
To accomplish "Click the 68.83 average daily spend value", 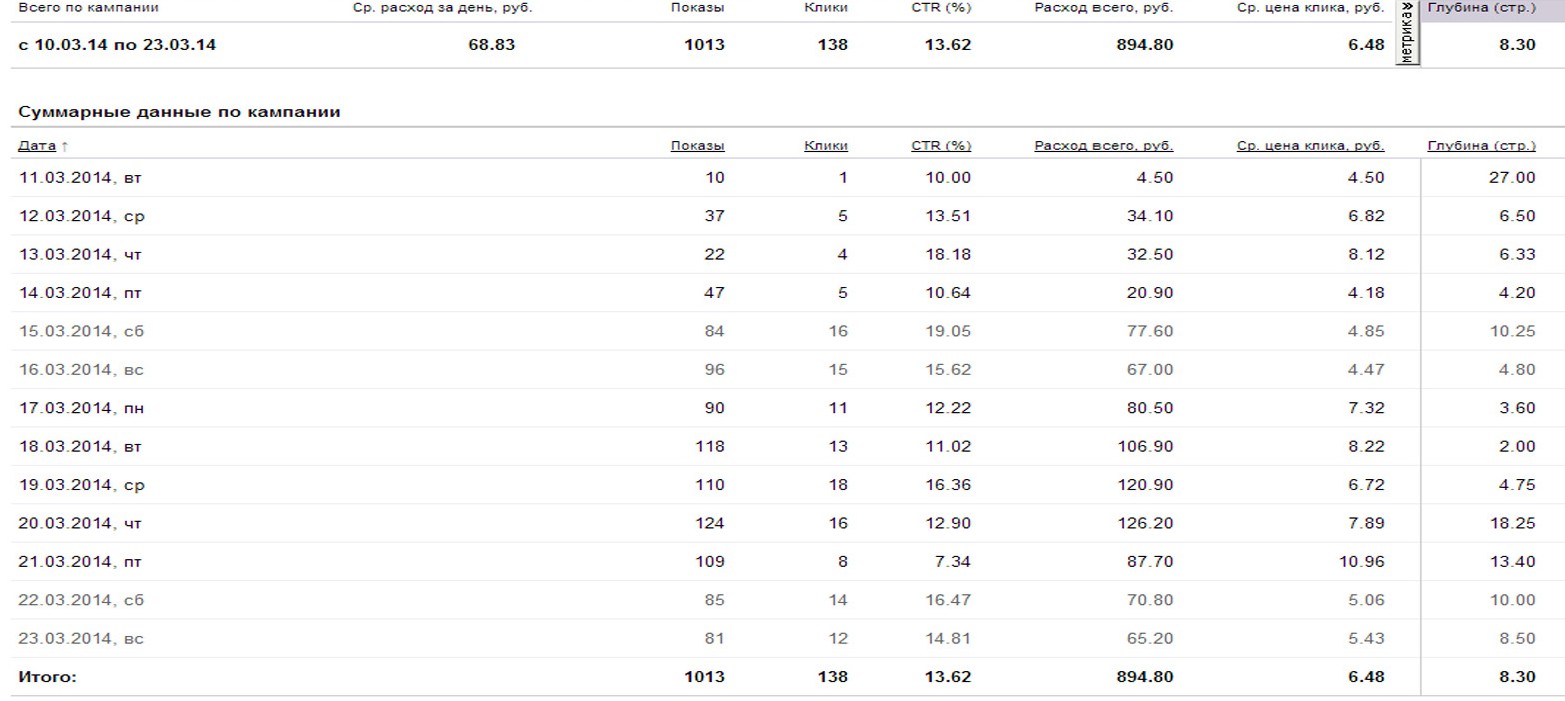I will point(492,44).
